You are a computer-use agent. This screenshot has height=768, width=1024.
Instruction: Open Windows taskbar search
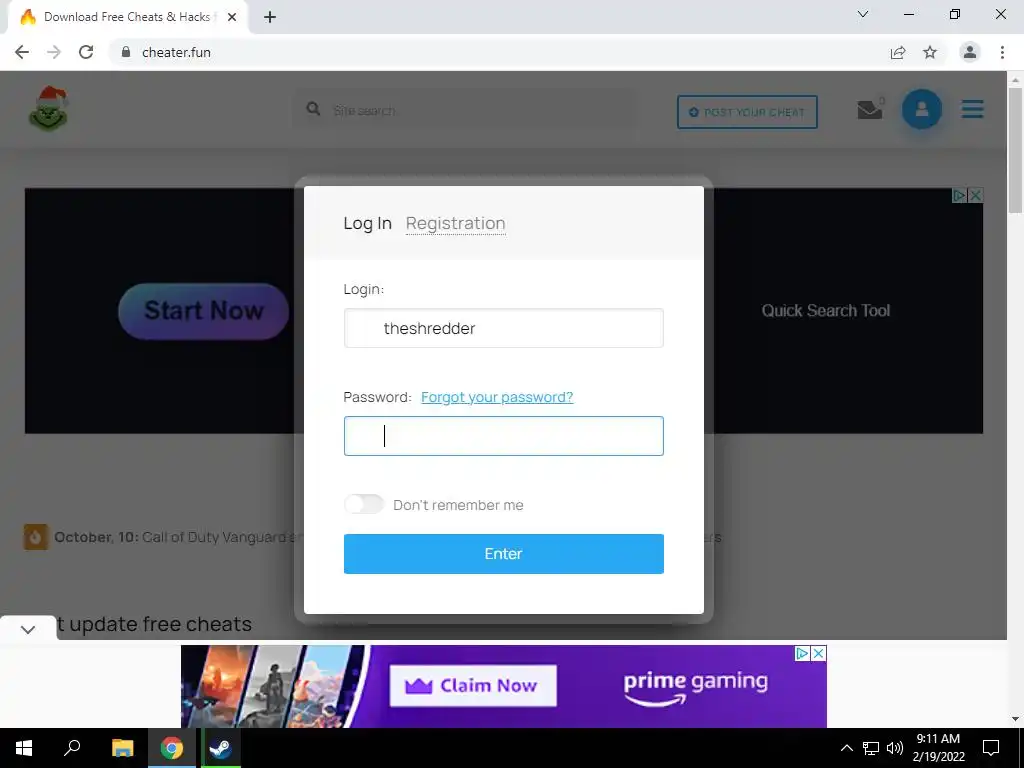(72, 748)
